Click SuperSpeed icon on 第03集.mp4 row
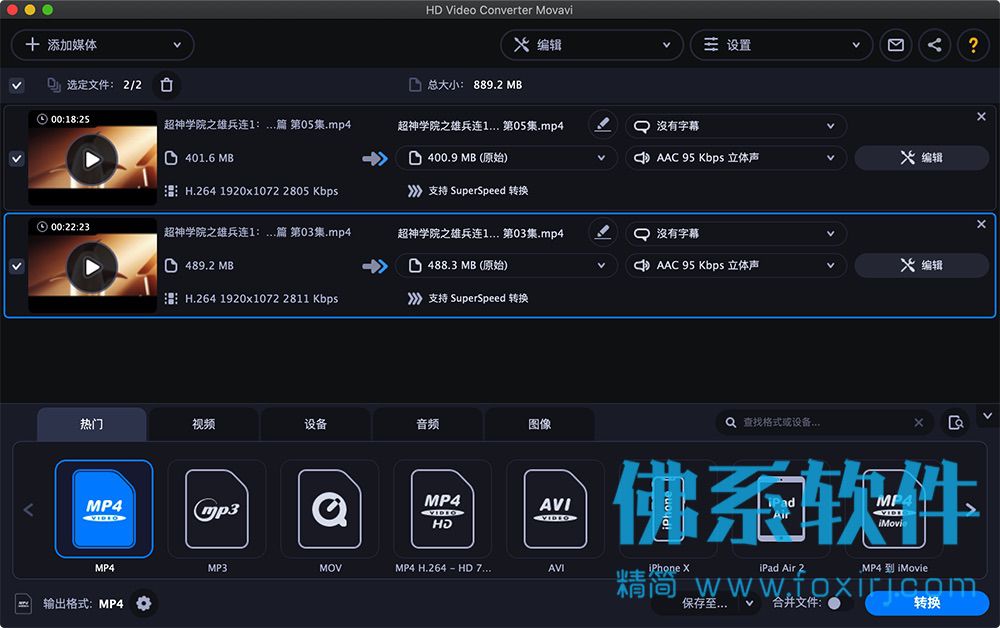The image size is (1000, 628). pyautogui.click(x=415, y=299)
